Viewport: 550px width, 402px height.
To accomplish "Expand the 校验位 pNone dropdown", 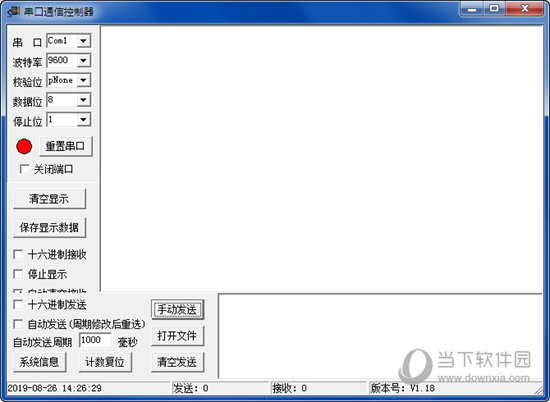I will 83,80.
